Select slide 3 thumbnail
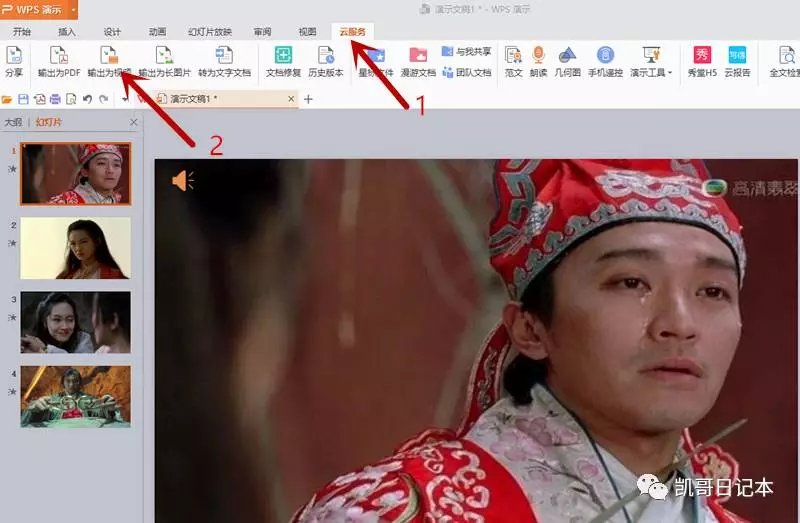 pyautogui.click(x=76, y=322)
